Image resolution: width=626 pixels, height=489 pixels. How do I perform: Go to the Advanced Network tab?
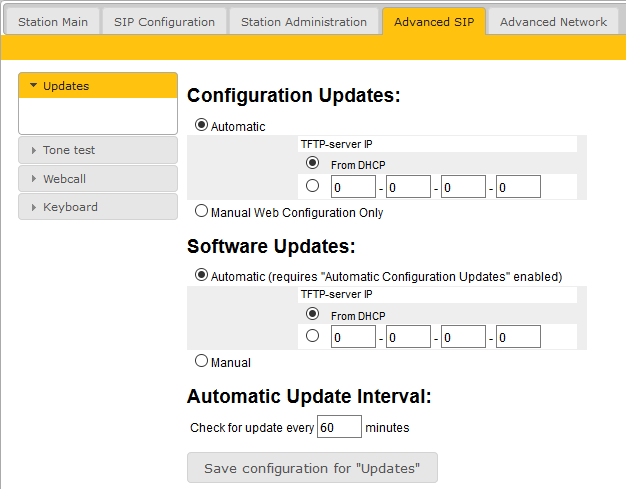[553, 22]
